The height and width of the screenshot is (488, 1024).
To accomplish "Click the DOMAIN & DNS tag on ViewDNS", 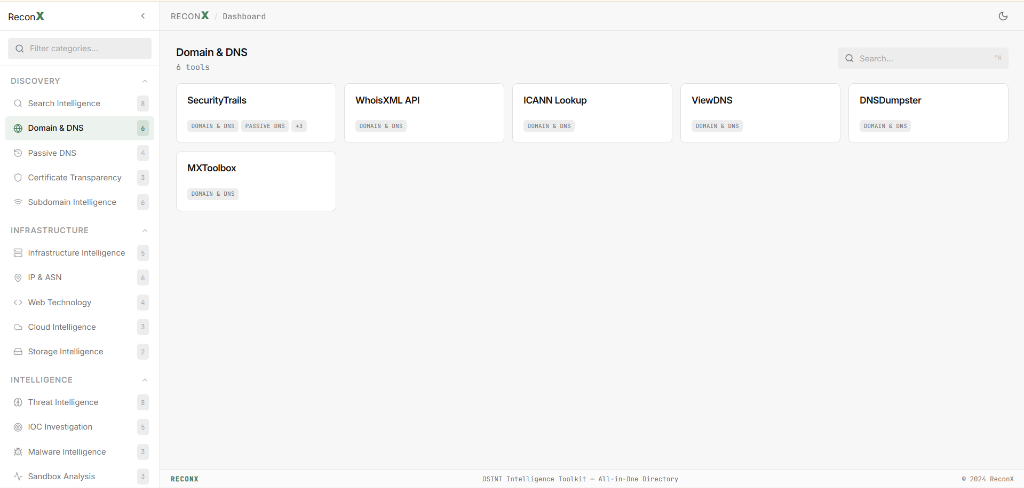I will 717,126.
